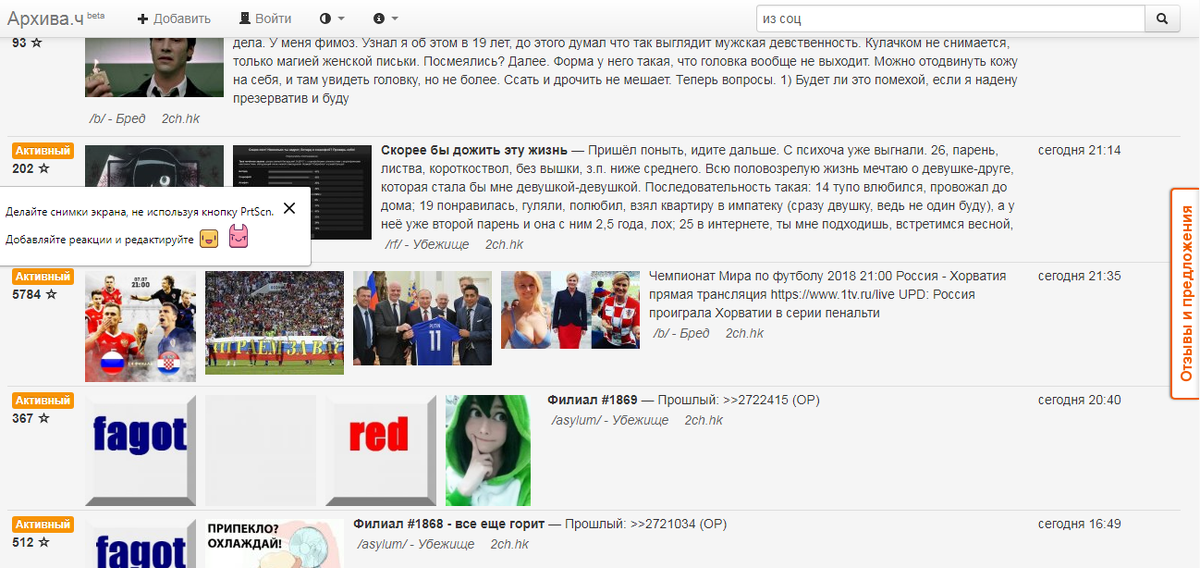
Task: Click Активный badge of thread 512
Action: (43, 524)
